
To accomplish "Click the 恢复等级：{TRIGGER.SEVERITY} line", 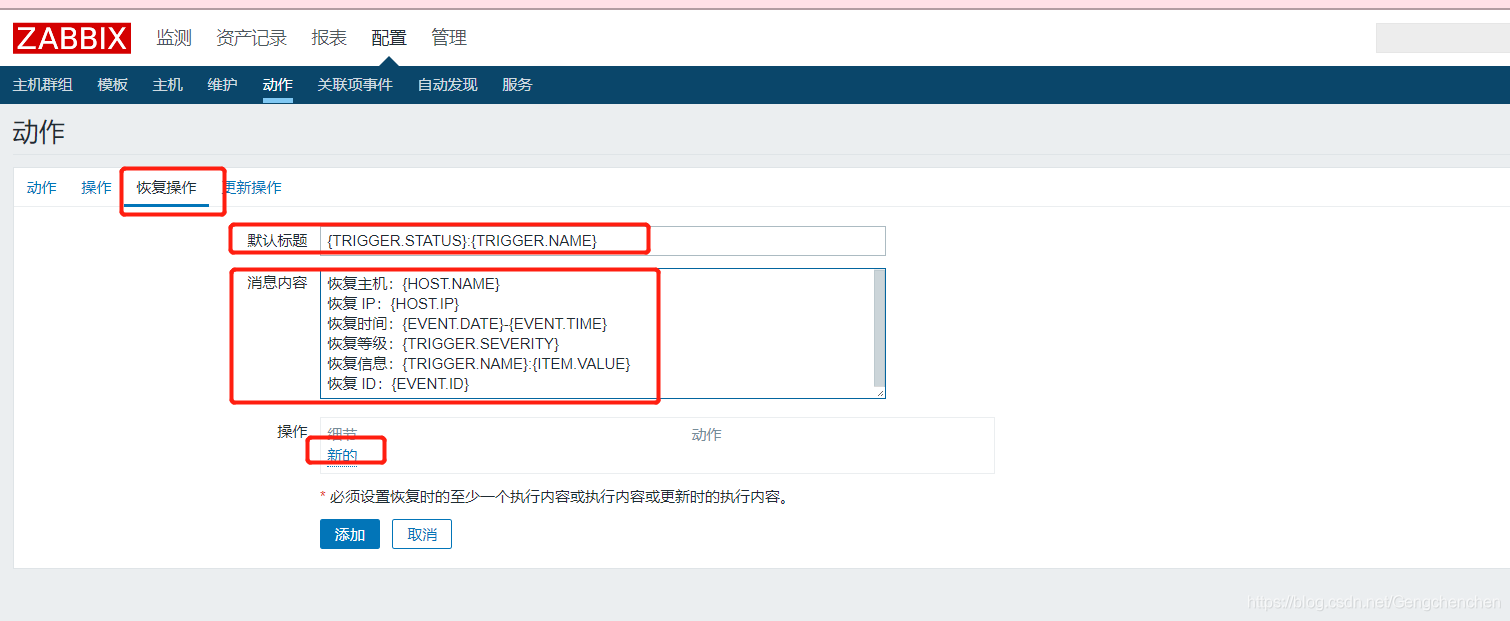I will click(x=443, y=344).
